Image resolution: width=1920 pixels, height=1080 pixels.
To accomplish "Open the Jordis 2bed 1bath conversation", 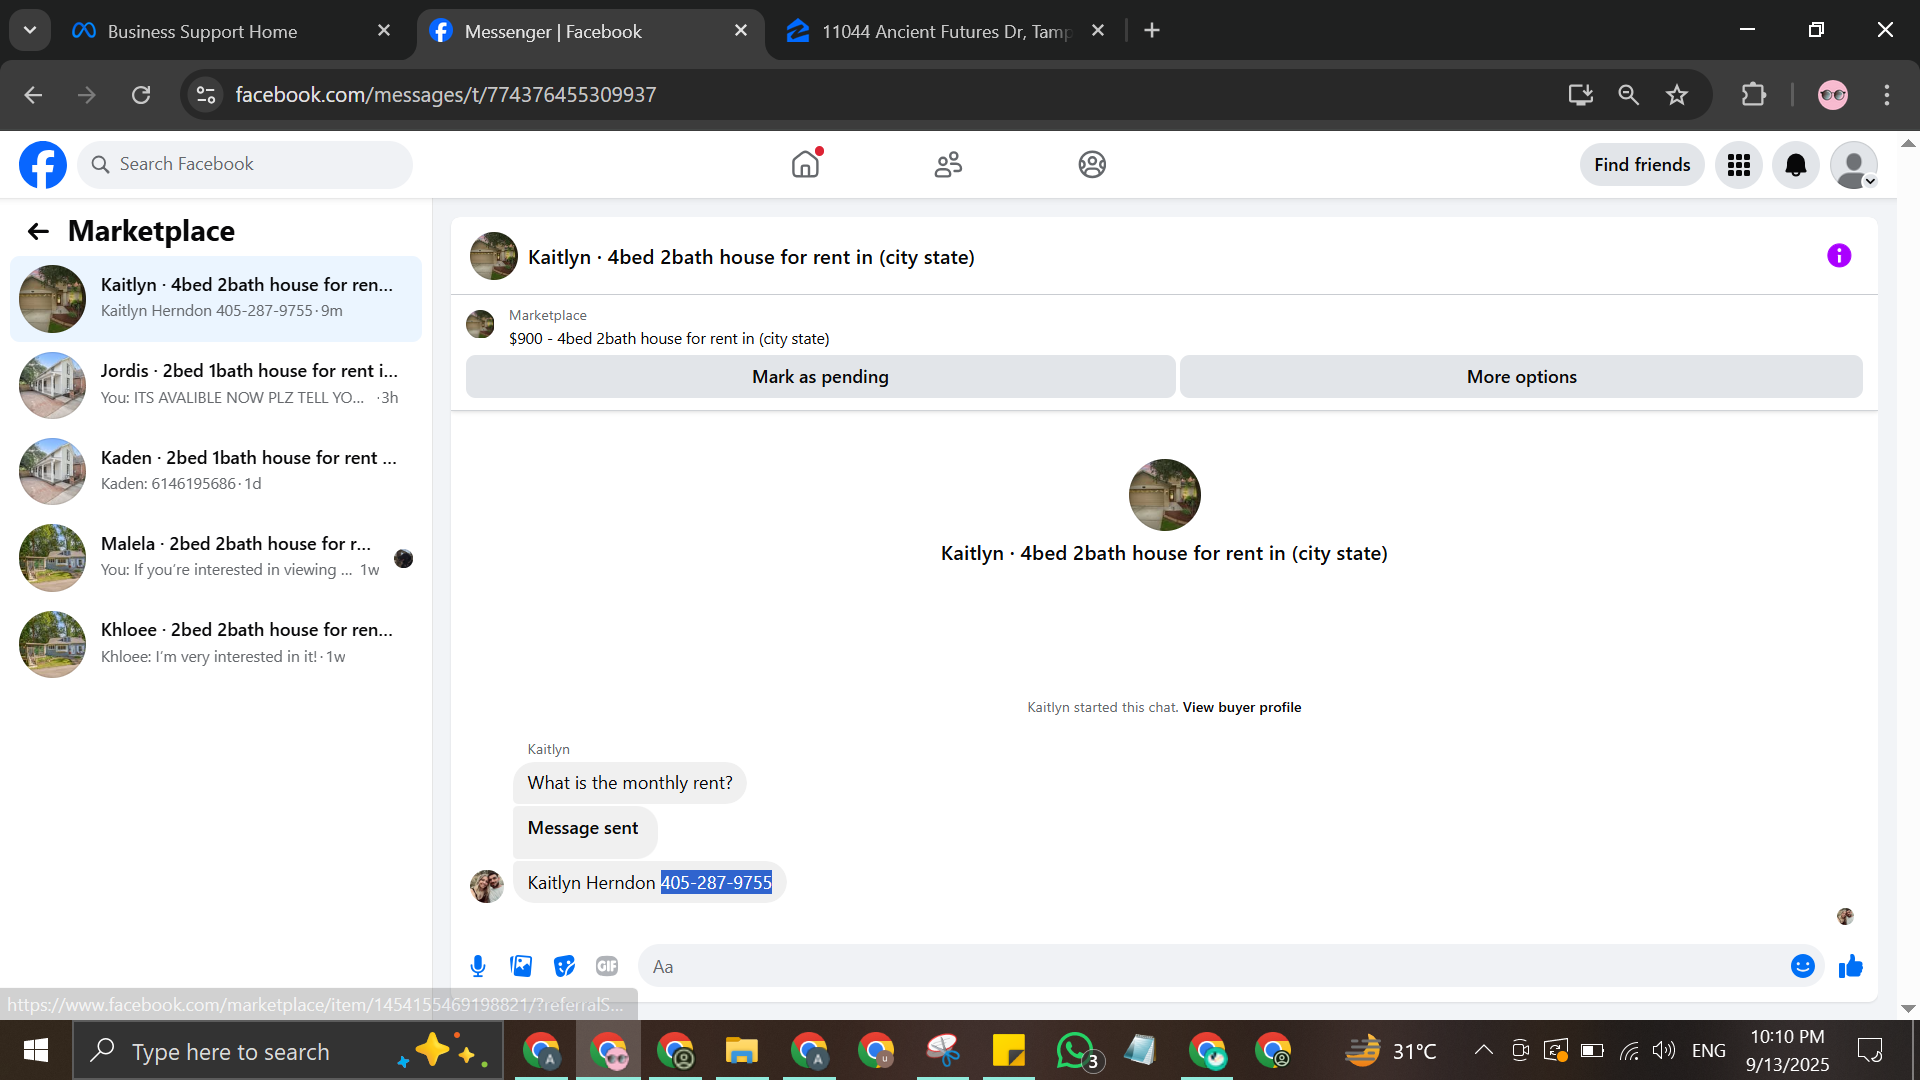I will (x=216, y=385).
